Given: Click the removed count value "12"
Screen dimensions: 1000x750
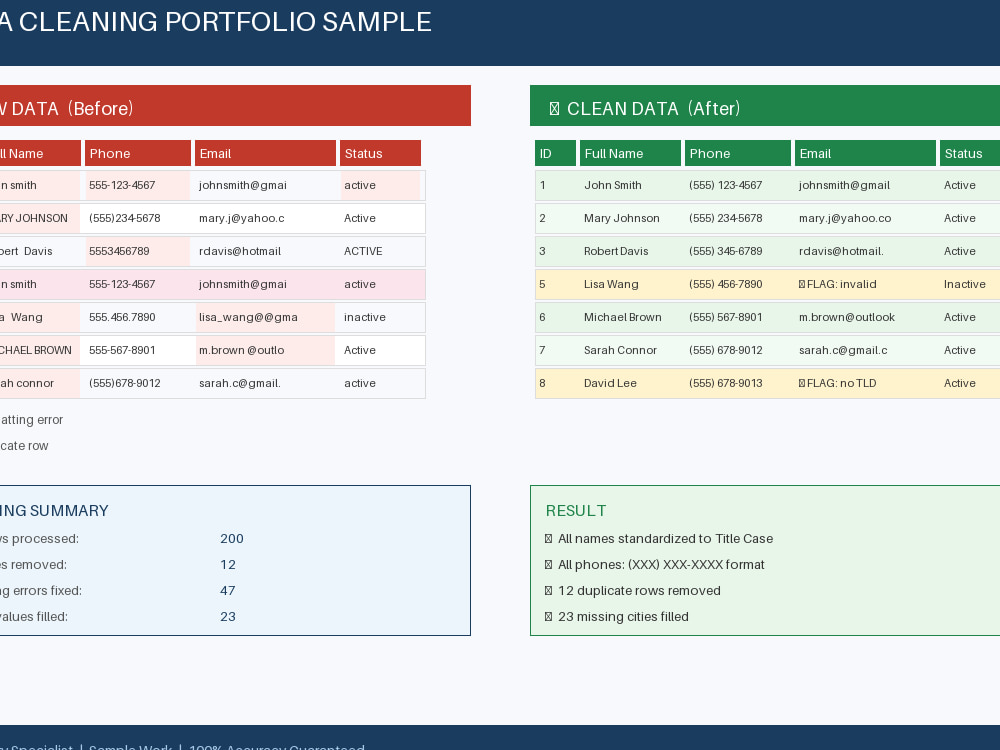Looking at the screenshot, I should point(228,565).
